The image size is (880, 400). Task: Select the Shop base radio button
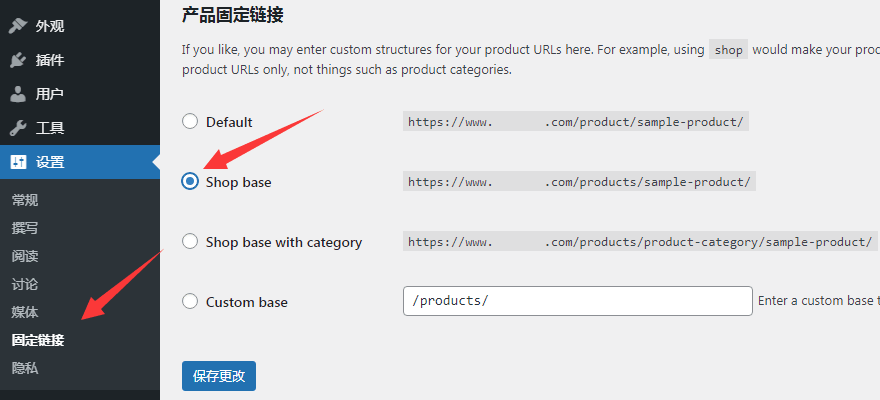click(x=190, y=182)
